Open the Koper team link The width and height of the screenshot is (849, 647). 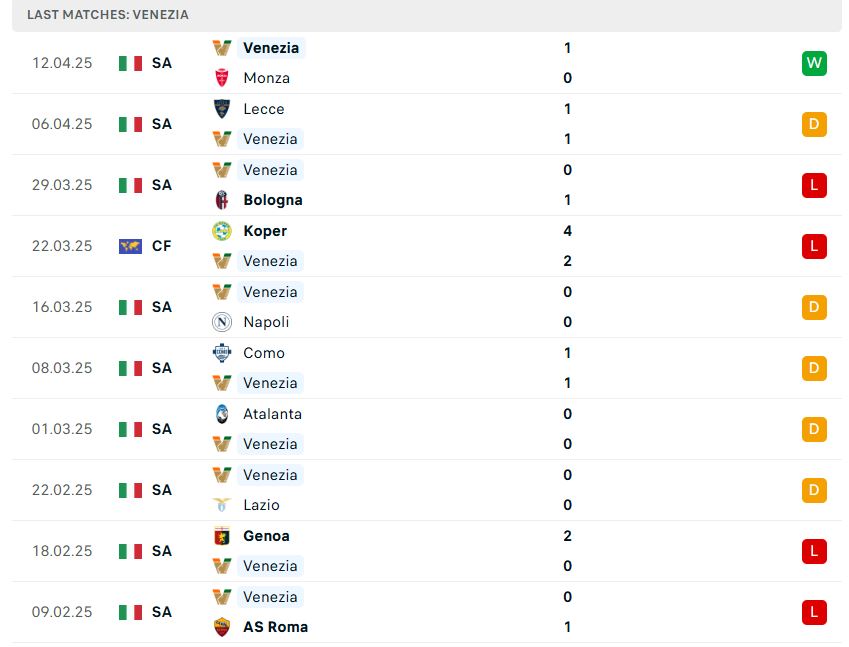tap(265, 231)
